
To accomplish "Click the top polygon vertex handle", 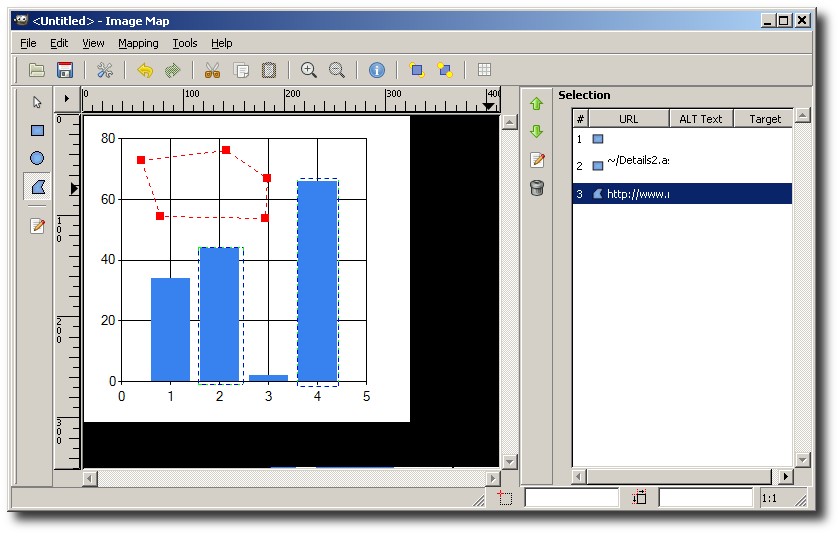I will click(x=226, y=150).
